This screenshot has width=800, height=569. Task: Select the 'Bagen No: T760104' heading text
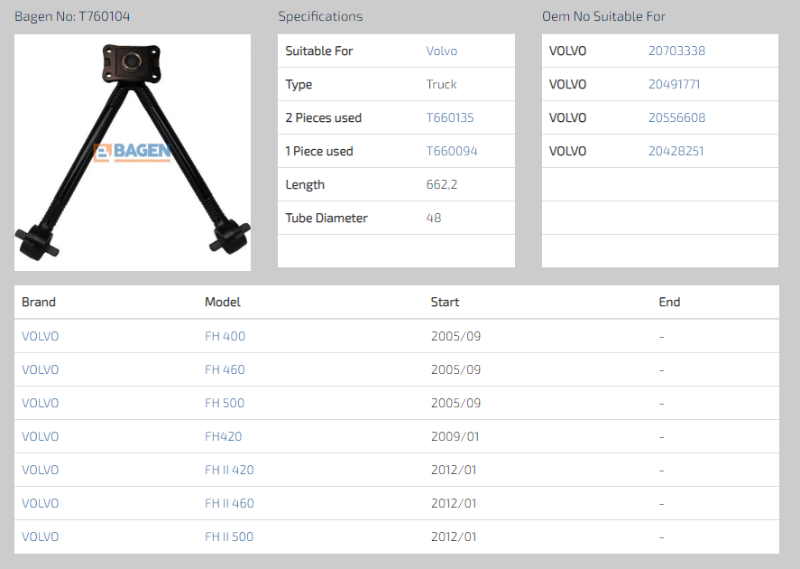click(x=72, y=16)
